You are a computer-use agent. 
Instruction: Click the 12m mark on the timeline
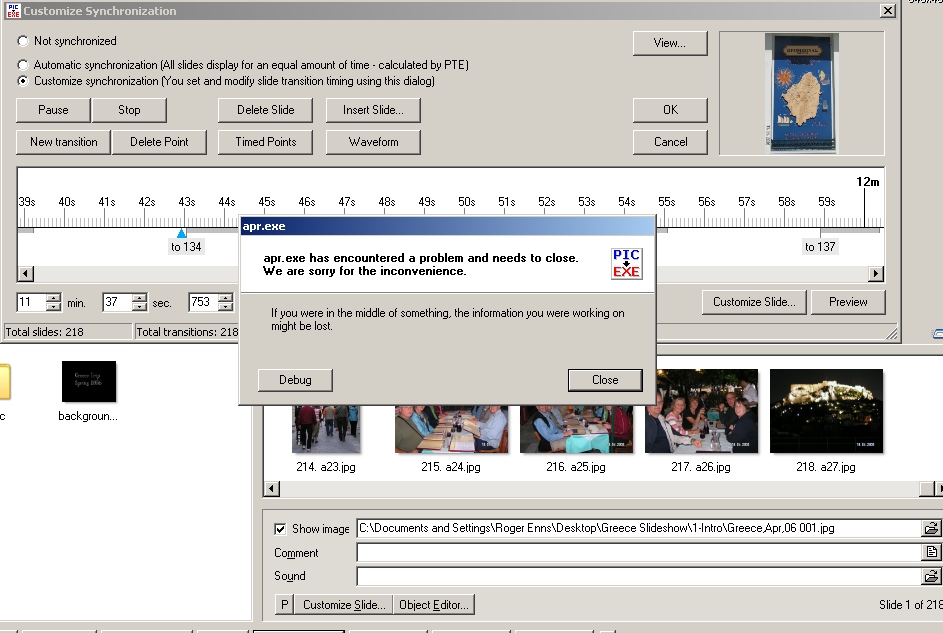[867, 182]
